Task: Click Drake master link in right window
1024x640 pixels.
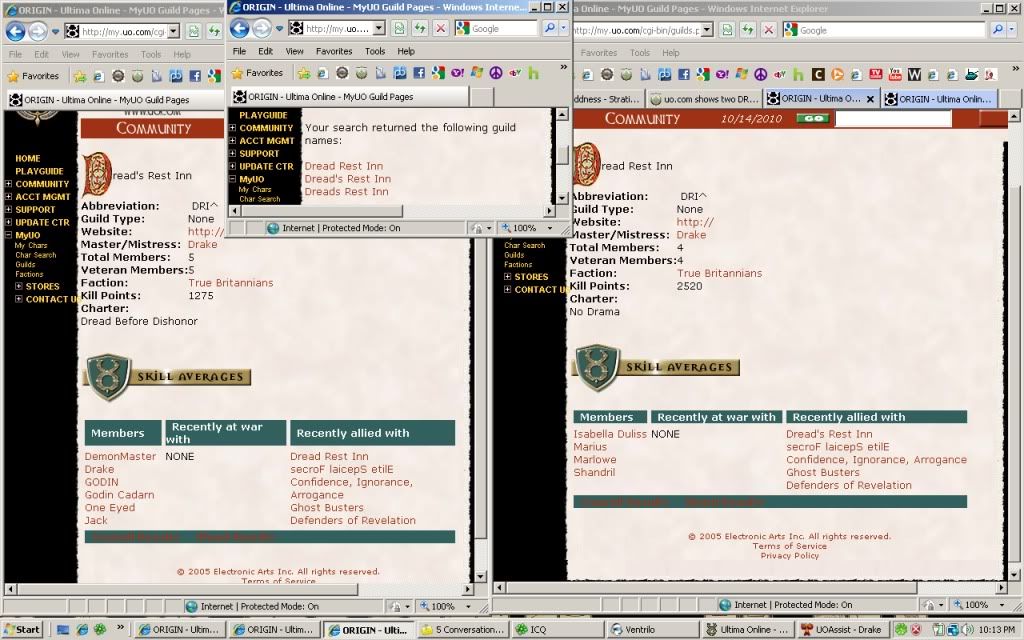Action: pos(691,234)
